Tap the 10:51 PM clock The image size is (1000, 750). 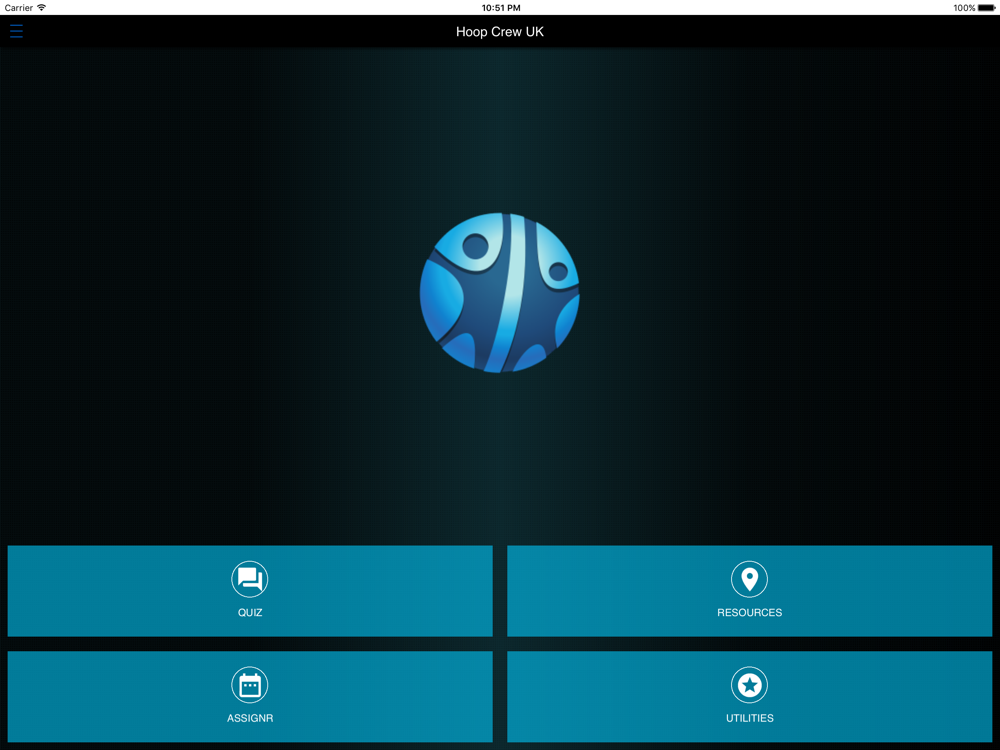(x=501, y=8)
